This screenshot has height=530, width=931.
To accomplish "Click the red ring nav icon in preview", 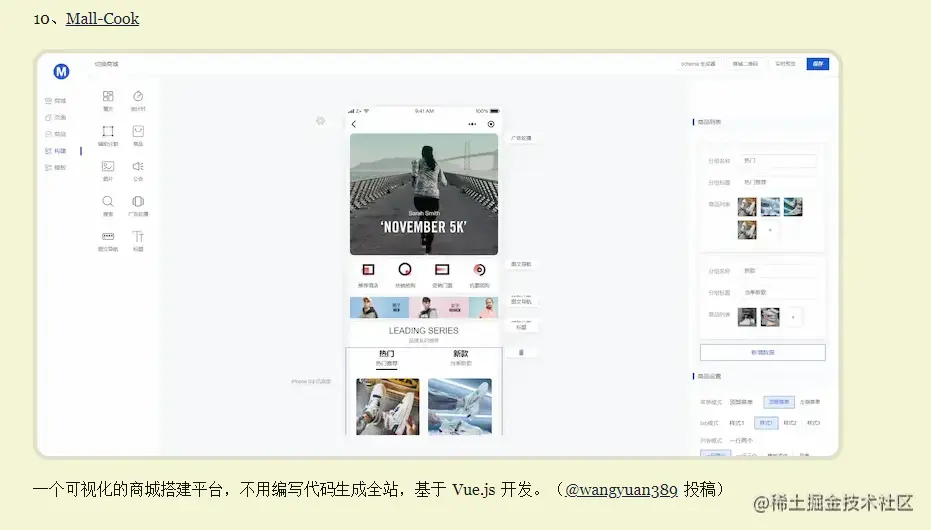I will (x=405, y=269).
